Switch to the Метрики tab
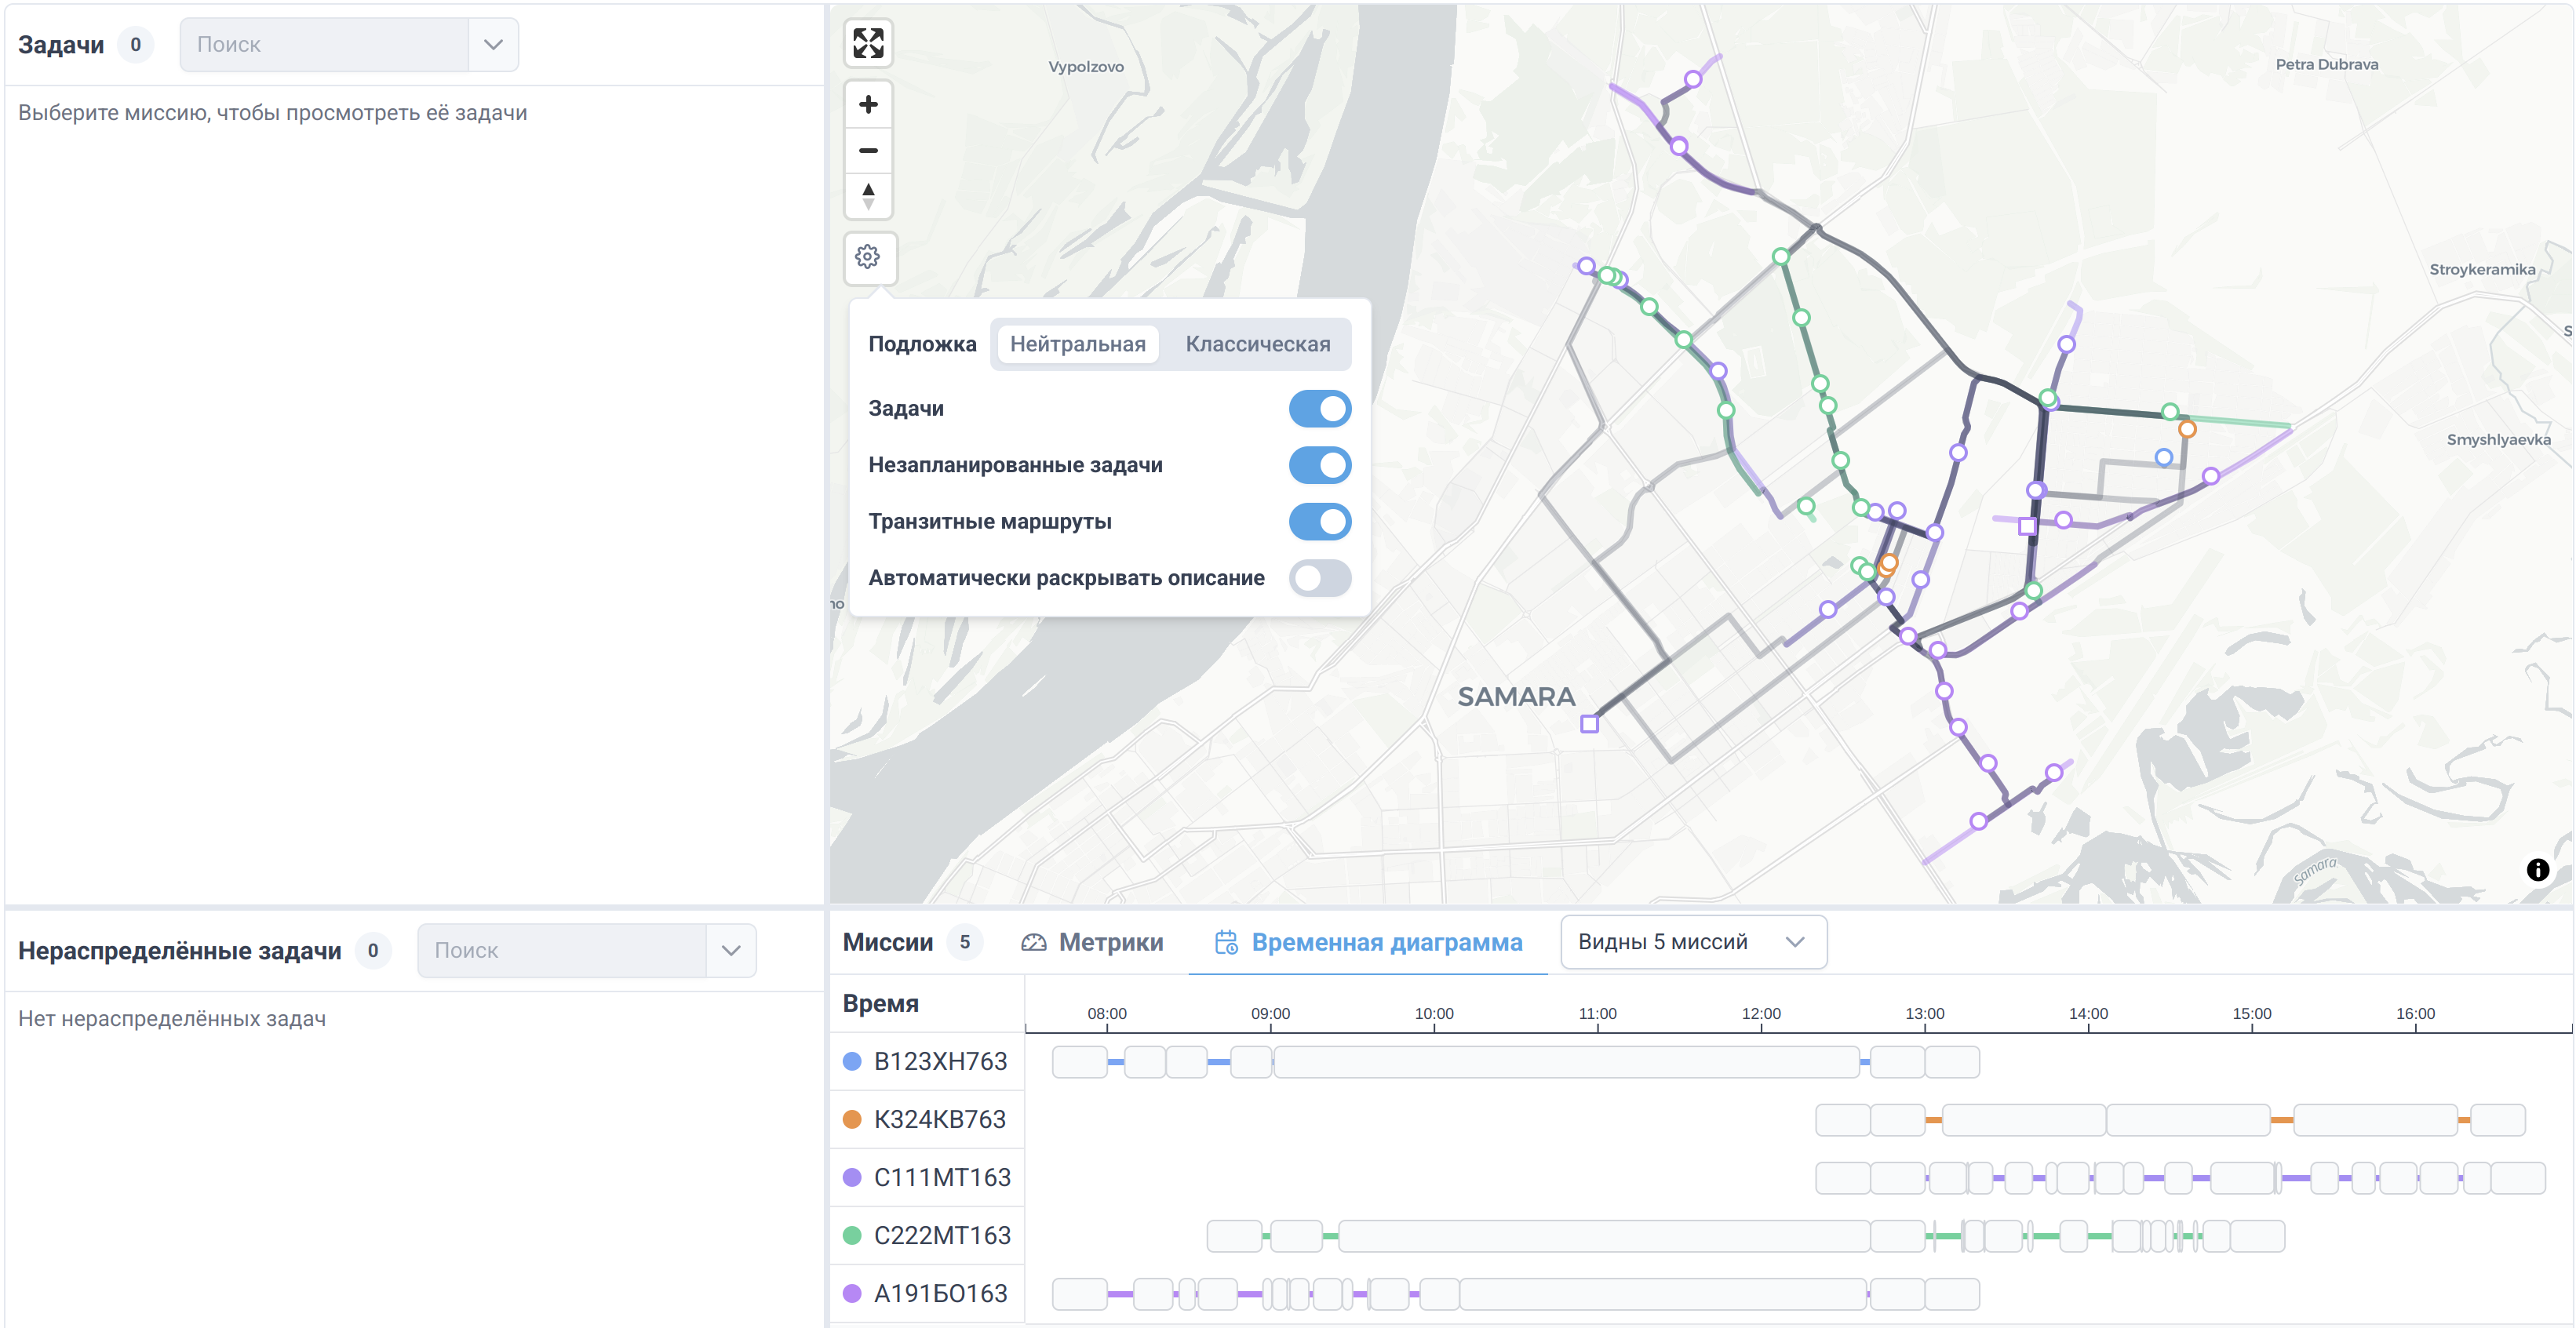The image size is (2576, 1328). (x=1092, y=942)
